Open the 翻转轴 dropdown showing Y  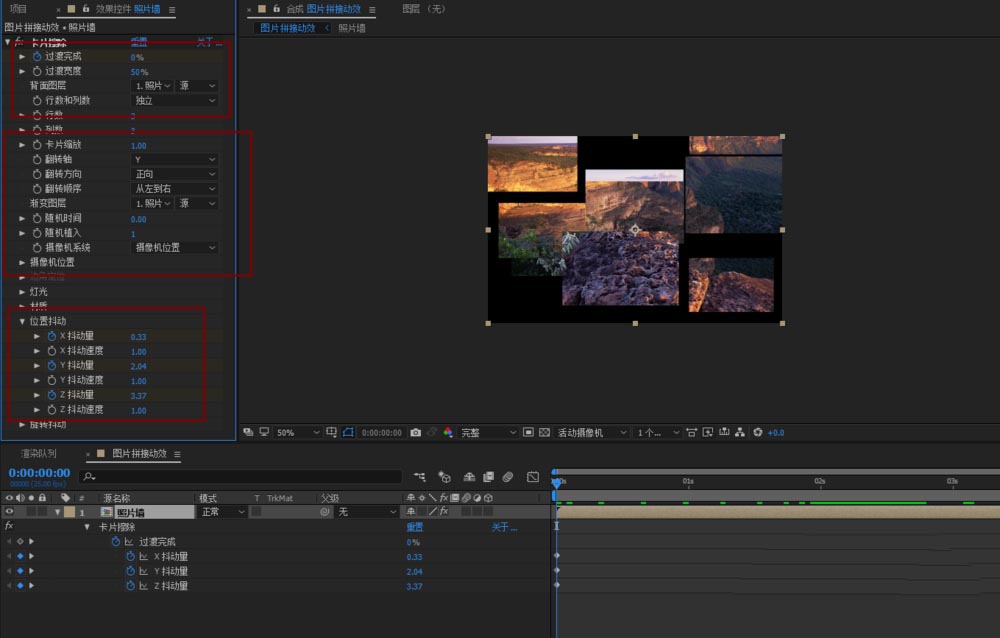(175, 159)
